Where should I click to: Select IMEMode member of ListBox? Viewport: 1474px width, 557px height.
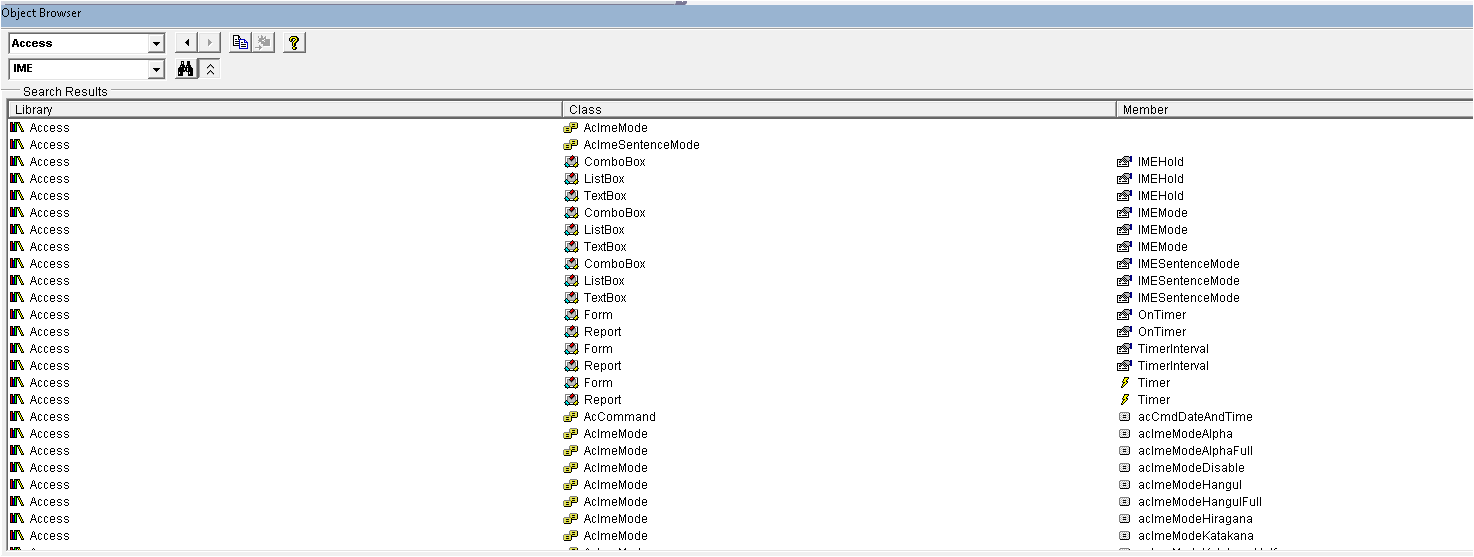pyautogui.click(x=1163, y=230)
